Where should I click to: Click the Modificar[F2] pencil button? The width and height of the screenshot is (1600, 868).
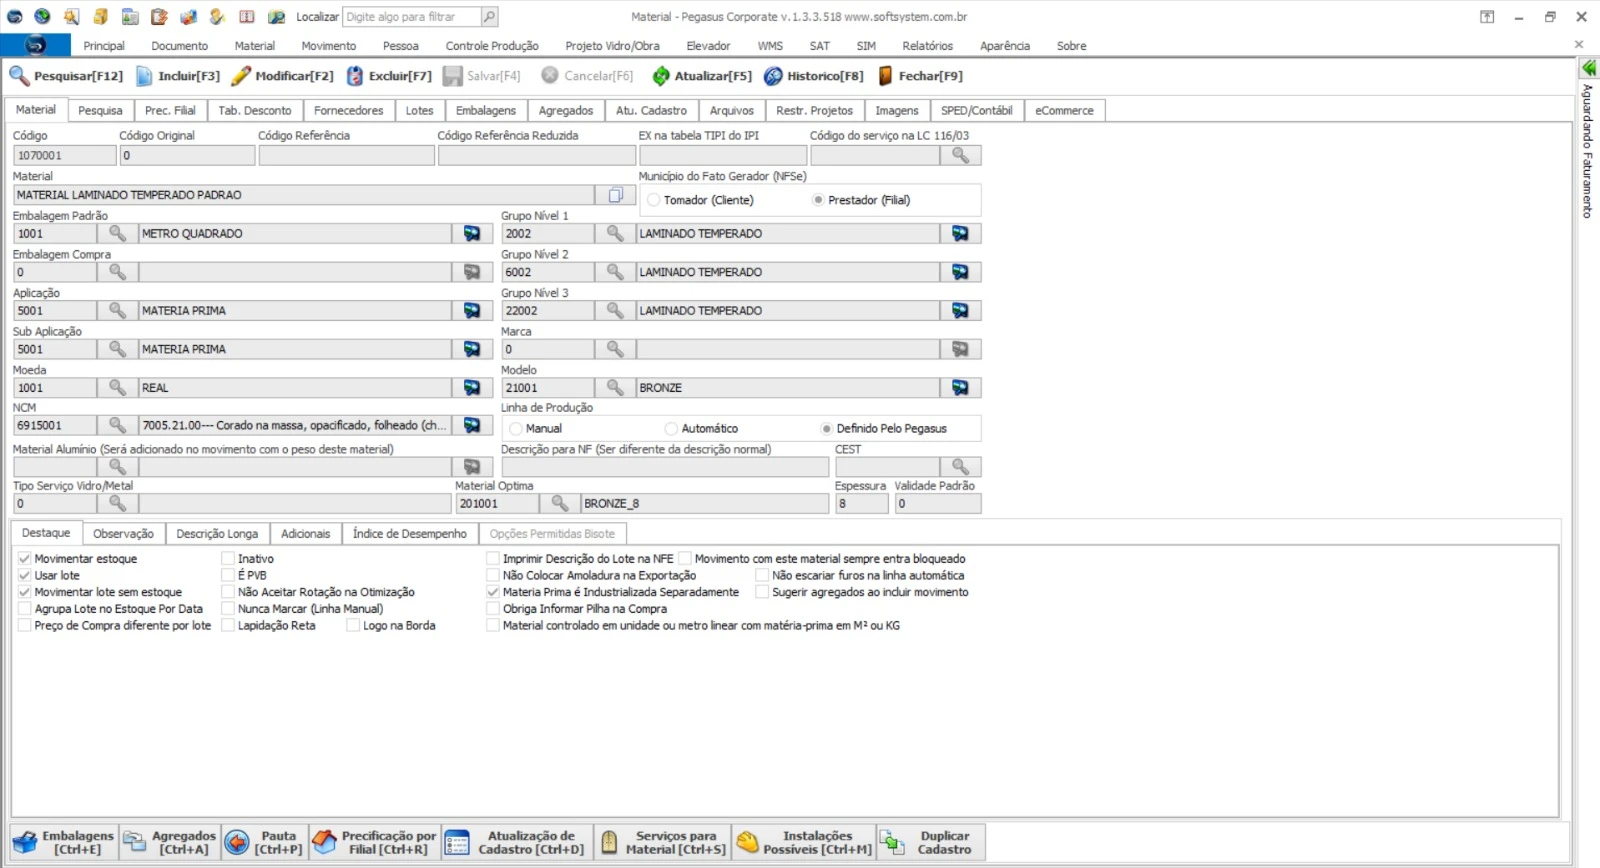click(x=283, y=76)
